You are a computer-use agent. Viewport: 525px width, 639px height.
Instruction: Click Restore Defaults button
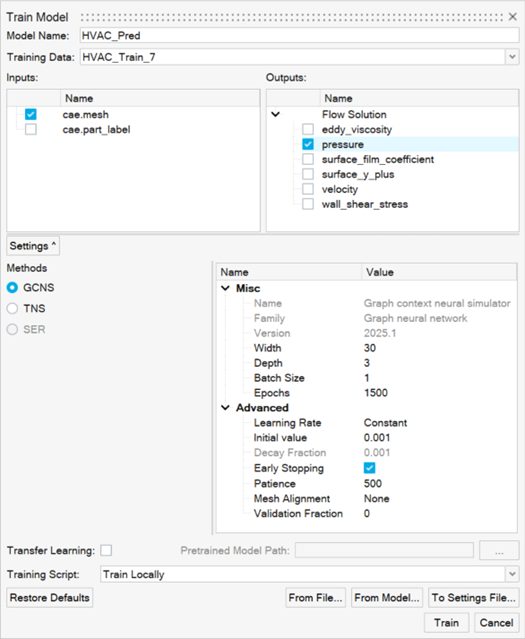tap(50, 598)
